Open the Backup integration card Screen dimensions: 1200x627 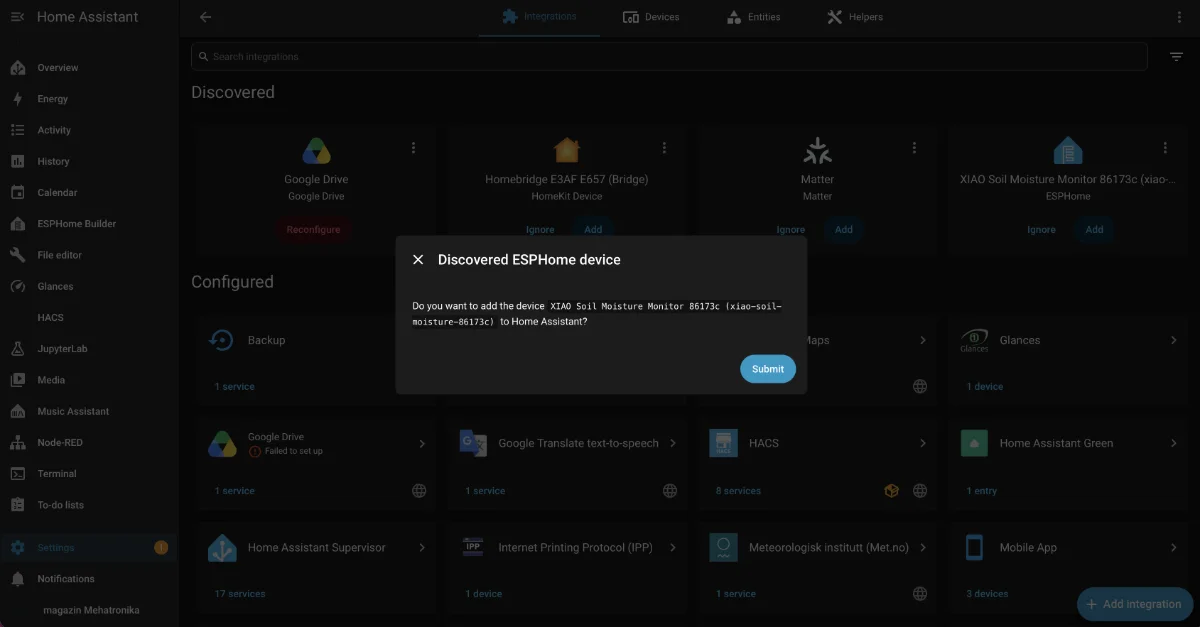point(316,341)
